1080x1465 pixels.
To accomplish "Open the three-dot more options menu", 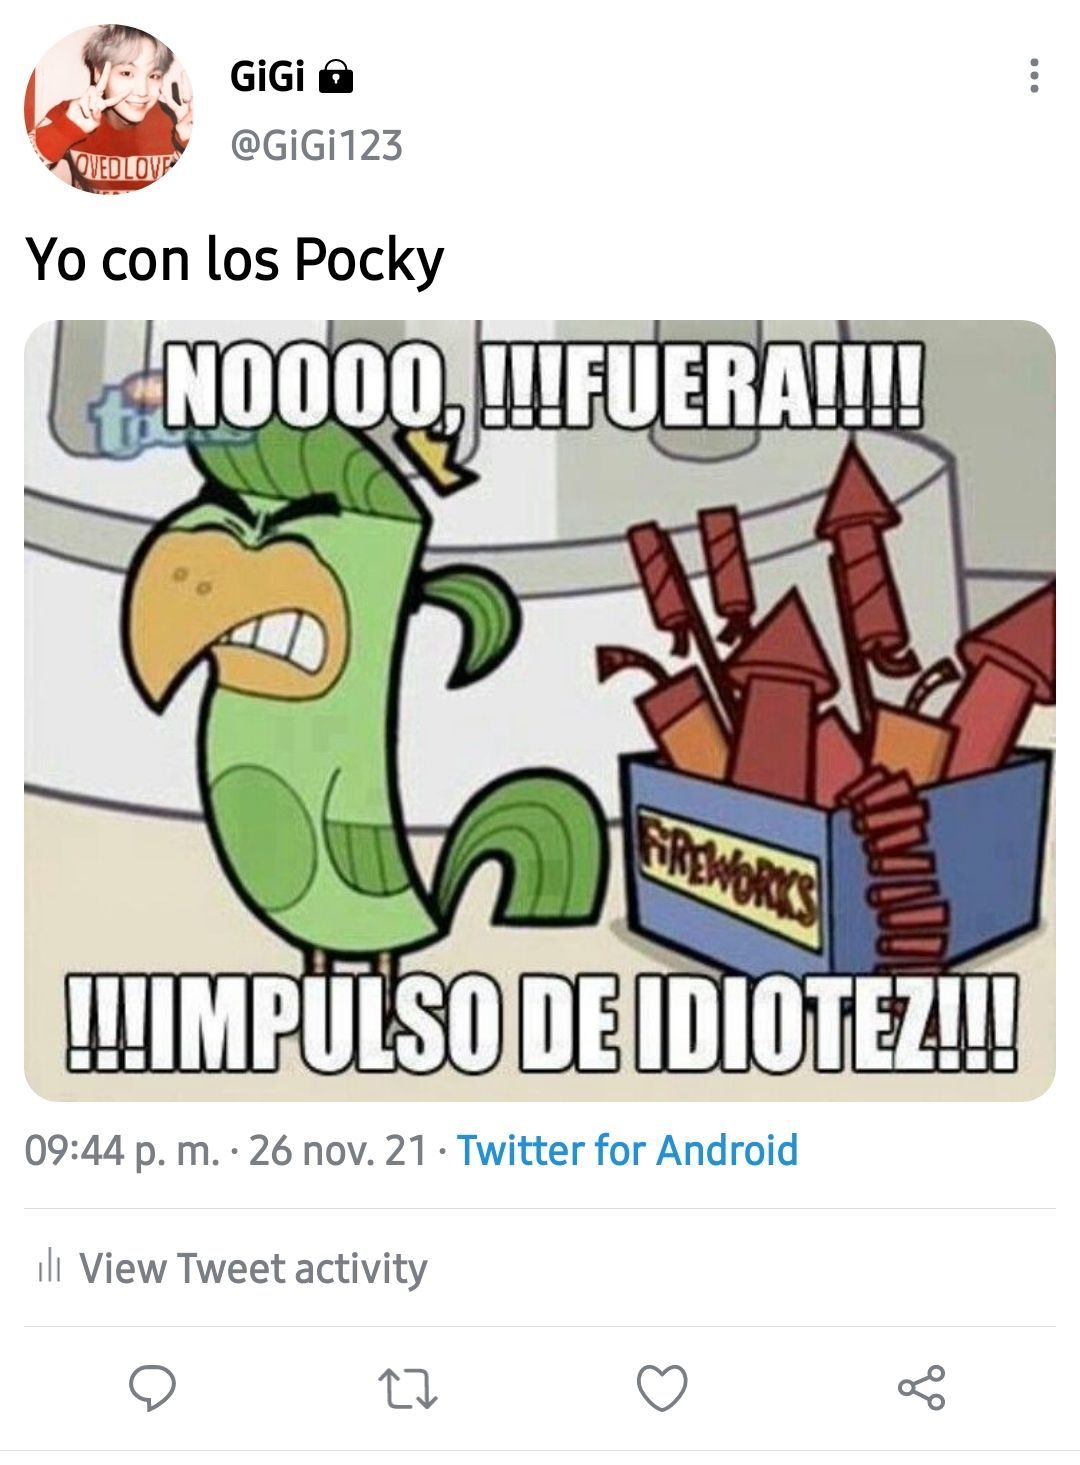I will tap(1034, 76).
